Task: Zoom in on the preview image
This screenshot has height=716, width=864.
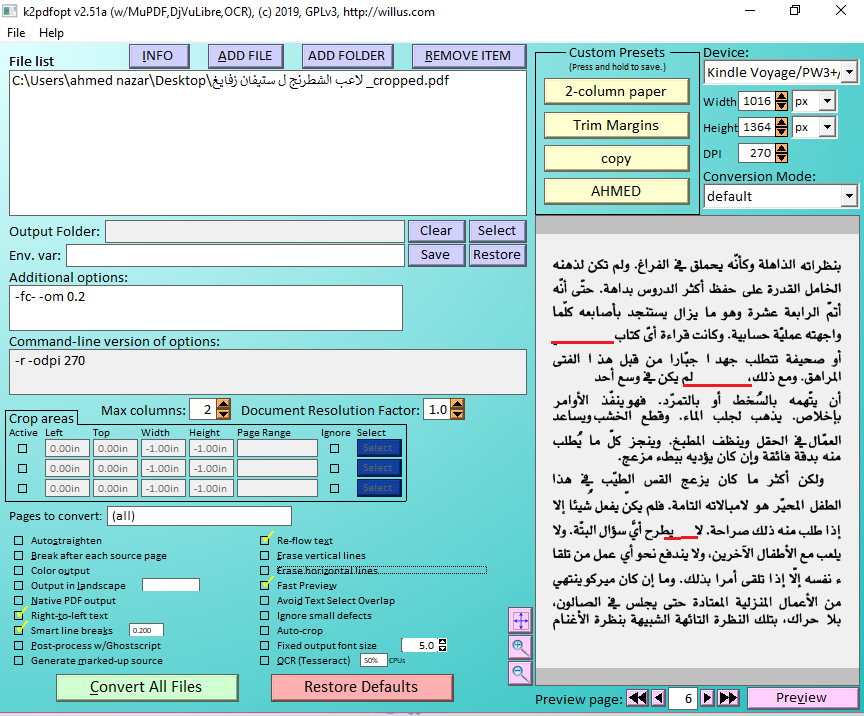Action: point(520,647)
